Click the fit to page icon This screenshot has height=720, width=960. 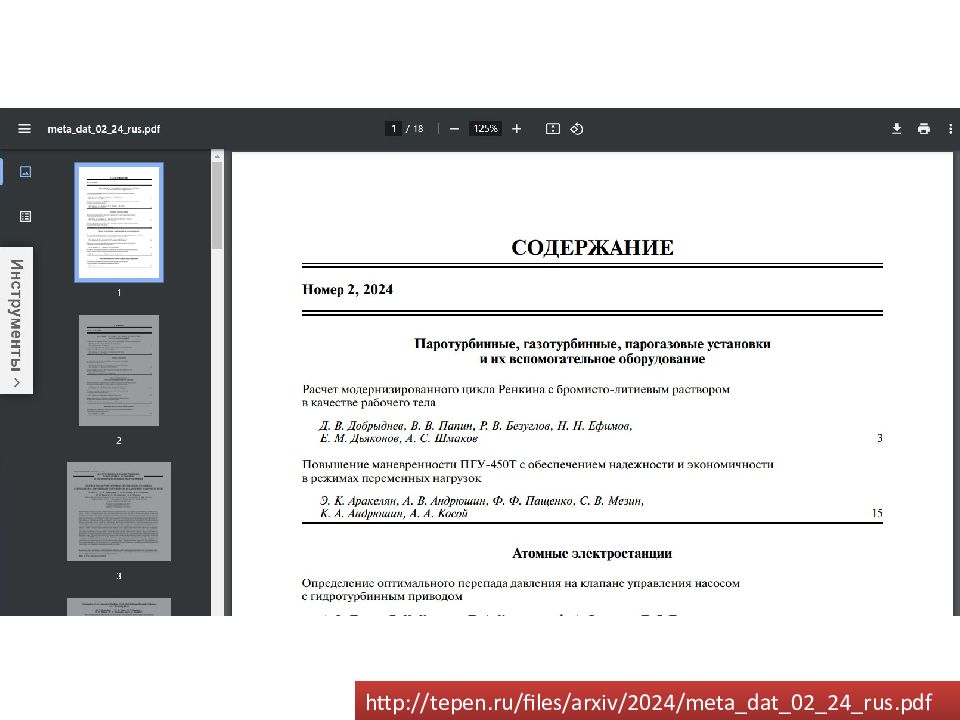[x=552, y=129]
